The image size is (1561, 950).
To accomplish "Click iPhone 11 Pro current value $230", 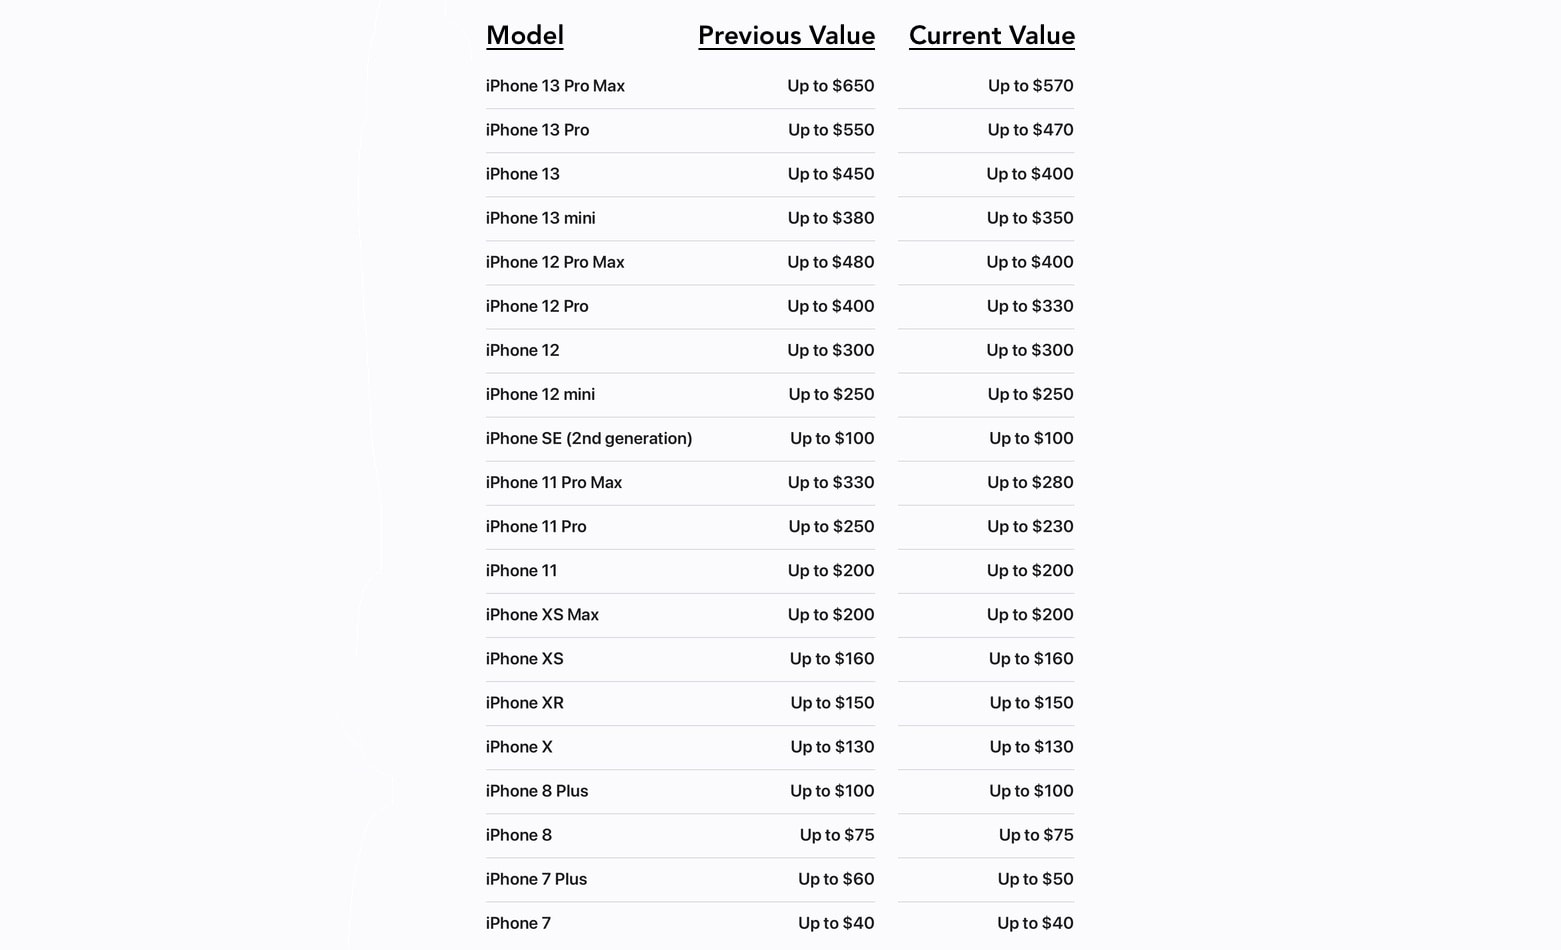I will pyautogui.click(x=1030, y=526).
